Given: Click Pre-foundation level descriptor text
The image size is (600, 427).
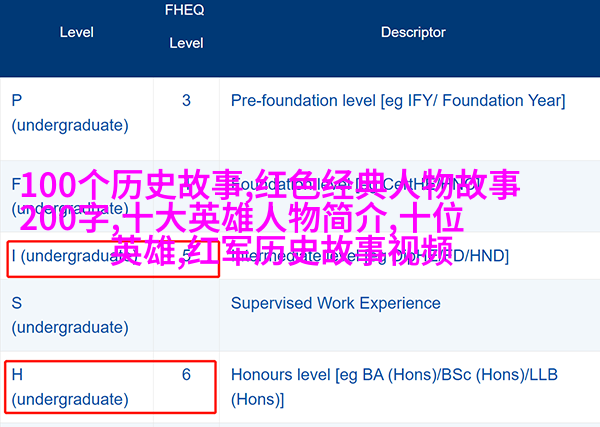Looking at the screenshot, I should tap(398, 101).
